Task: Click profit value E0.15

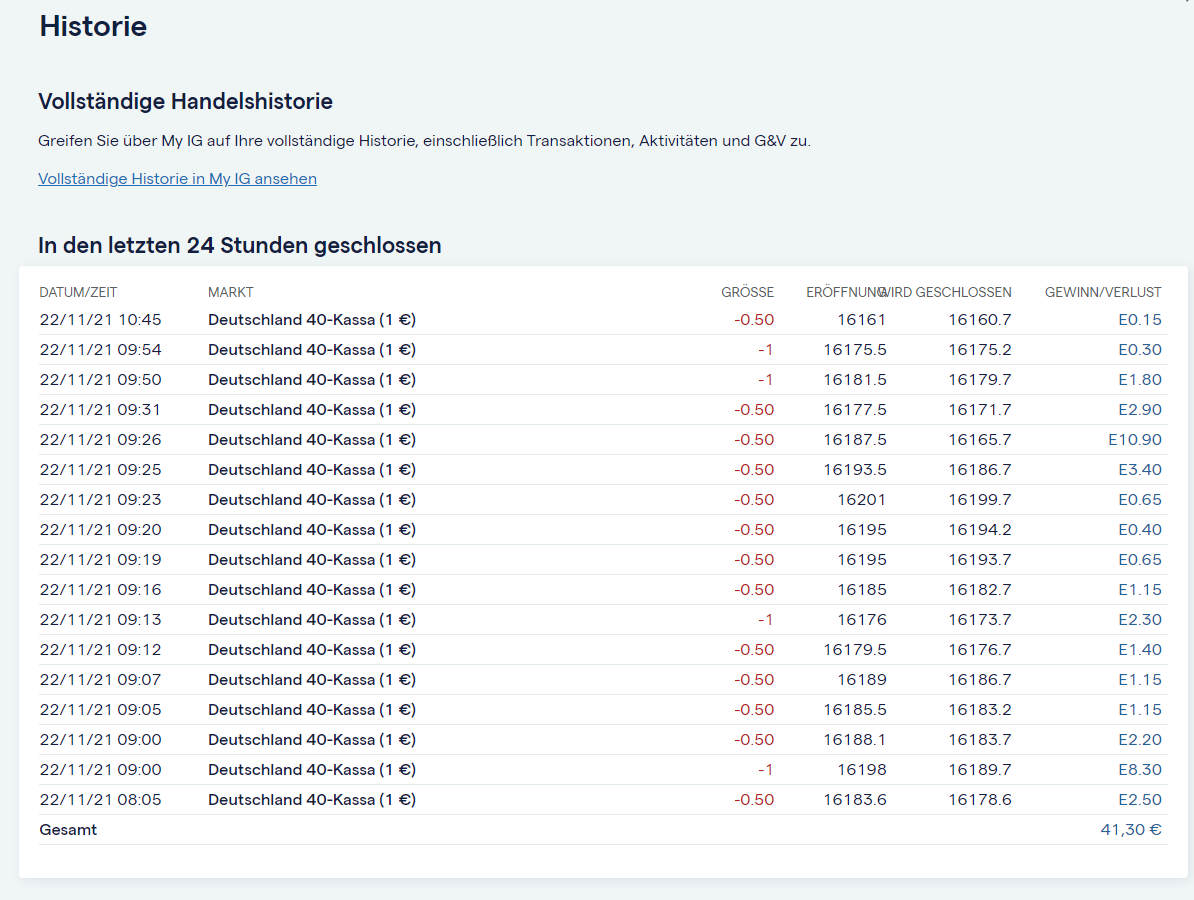Action: click(x=1140, y=320)
